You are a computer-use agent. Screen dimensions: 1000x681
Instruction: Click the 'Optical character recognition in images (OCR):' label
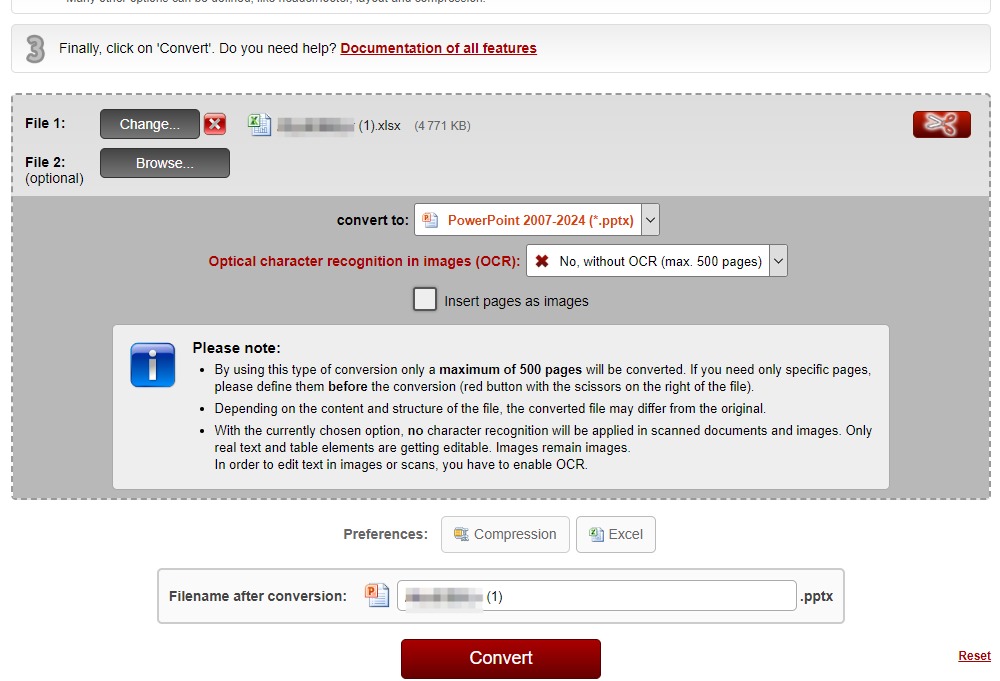[364, 261]
